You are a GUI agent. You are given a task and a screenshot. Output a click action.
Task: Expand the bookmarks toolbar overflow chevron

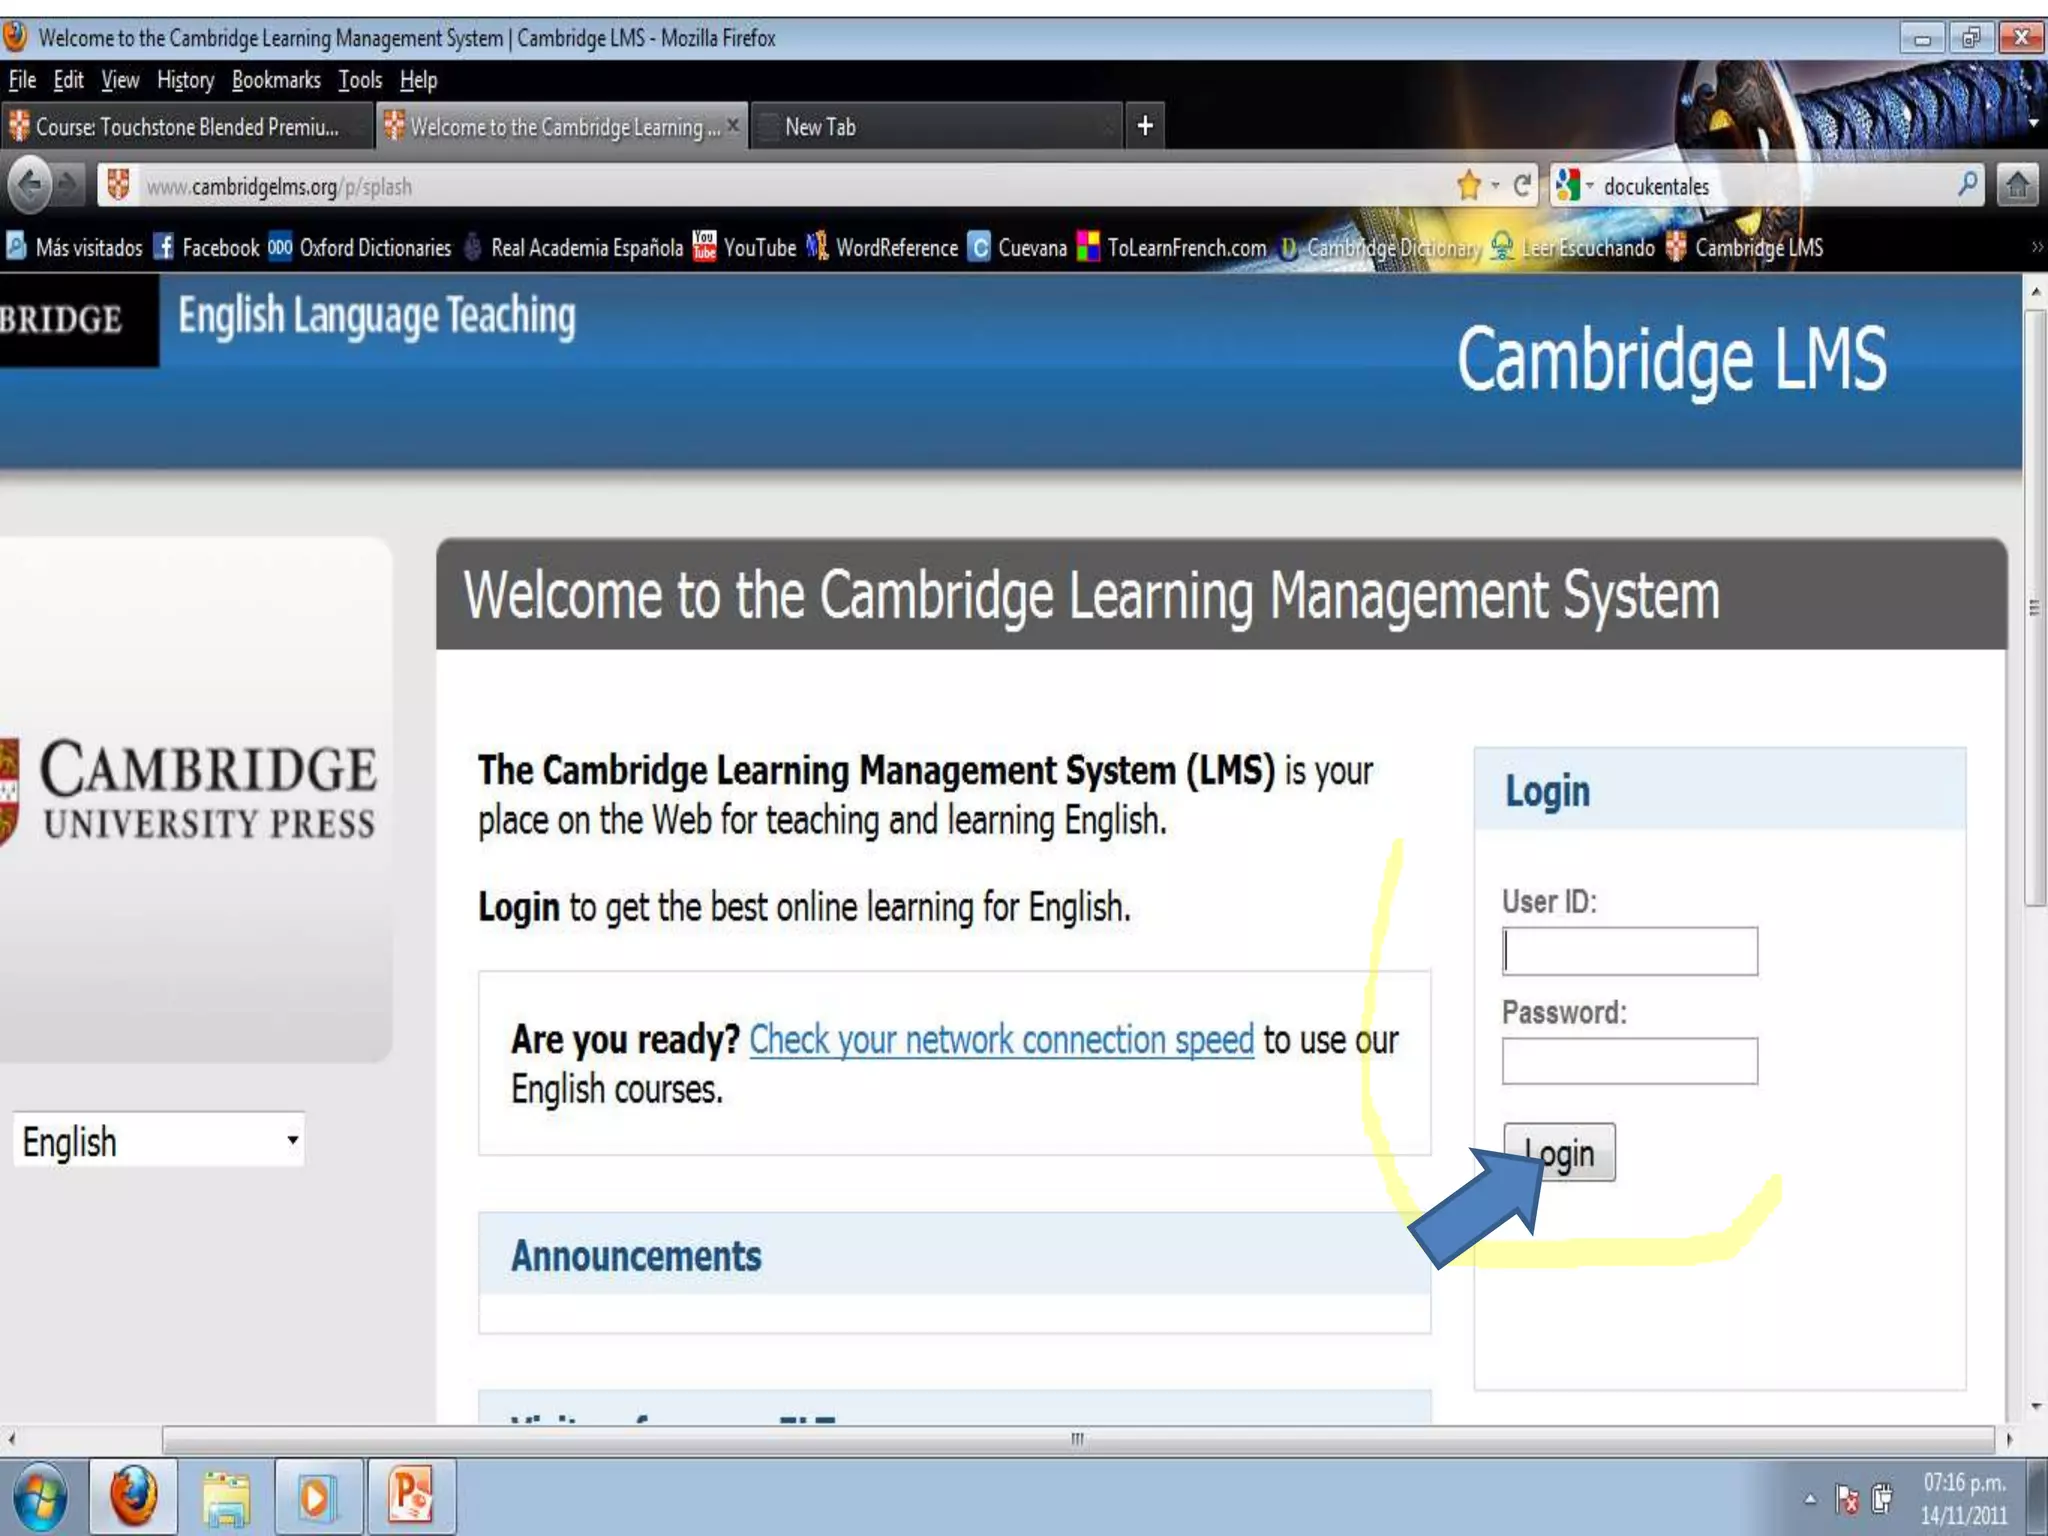tap(2036, 247)
